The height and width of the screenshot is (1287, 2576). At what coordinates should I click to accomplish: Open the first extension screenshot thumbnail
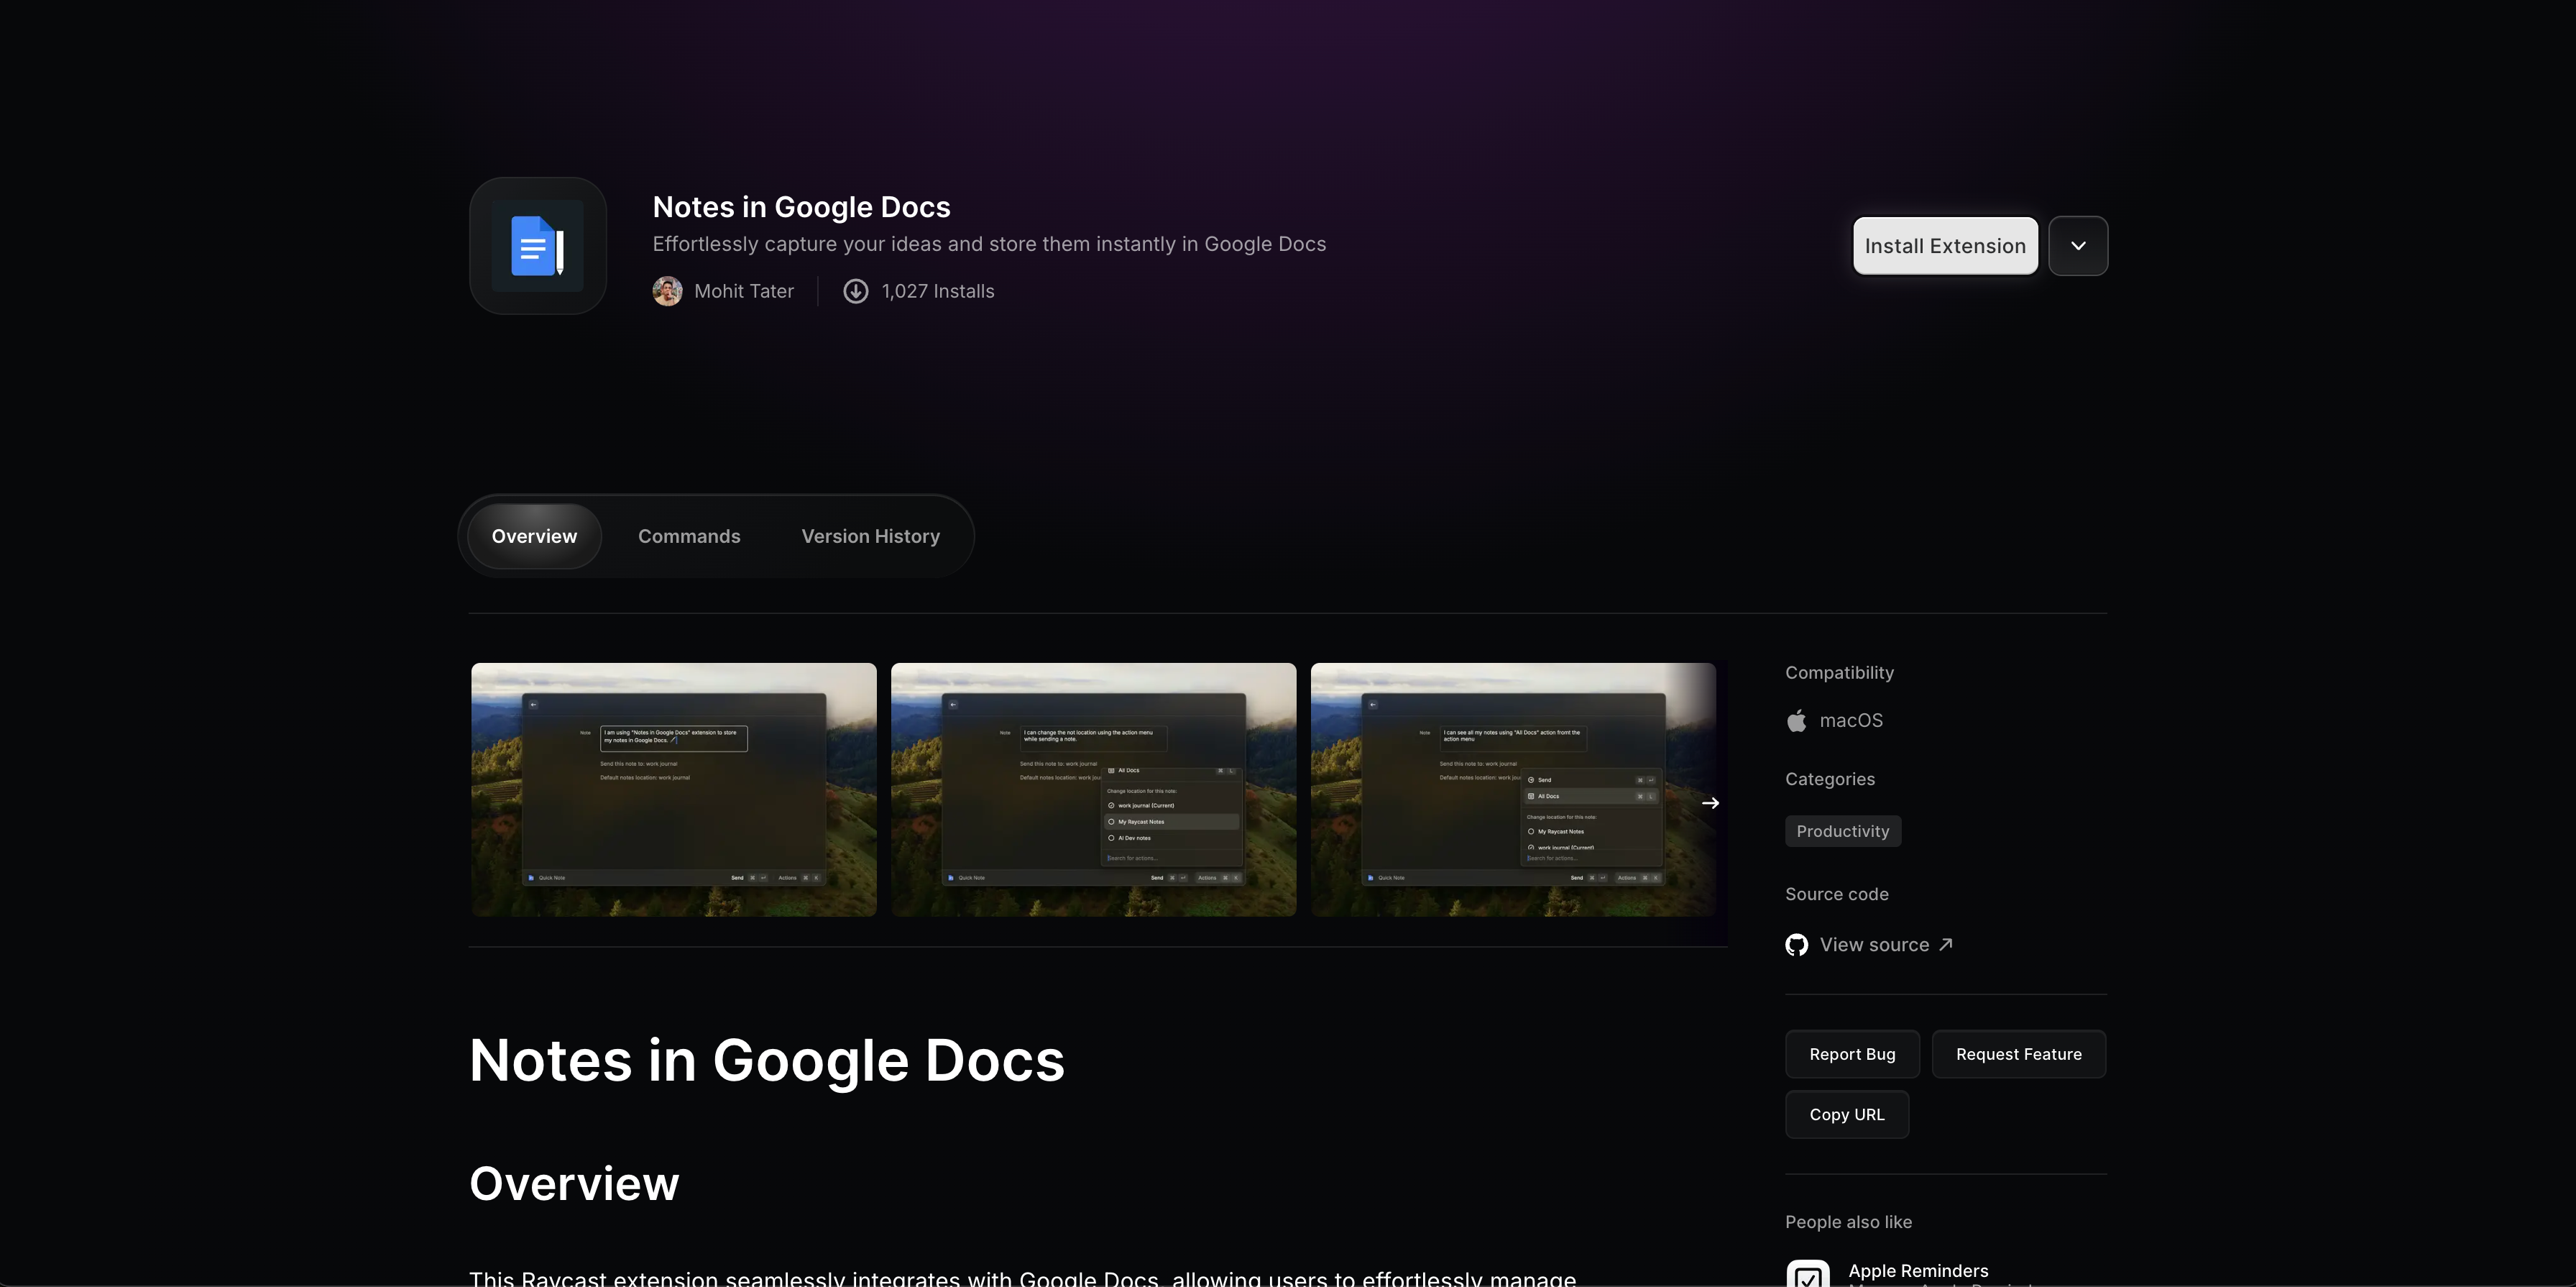pos(673,789)
